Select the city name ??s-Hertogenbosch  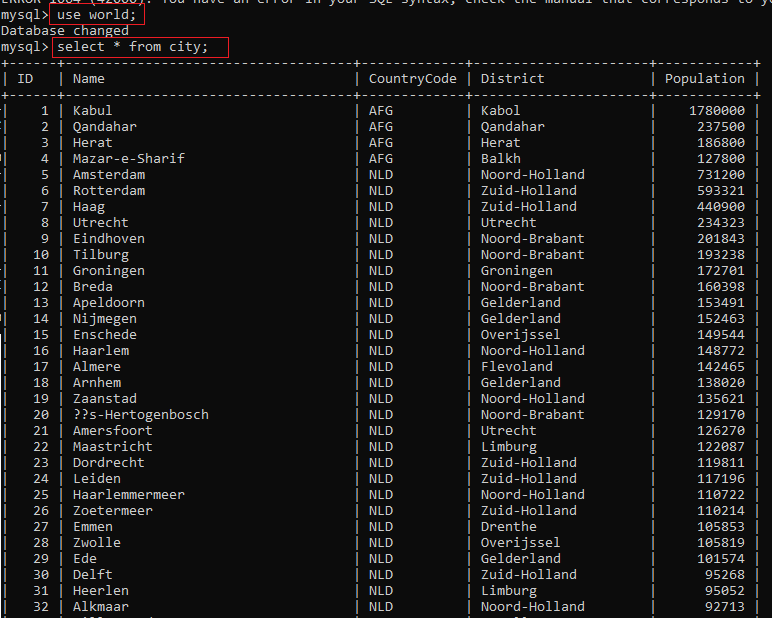click(141, 415)
